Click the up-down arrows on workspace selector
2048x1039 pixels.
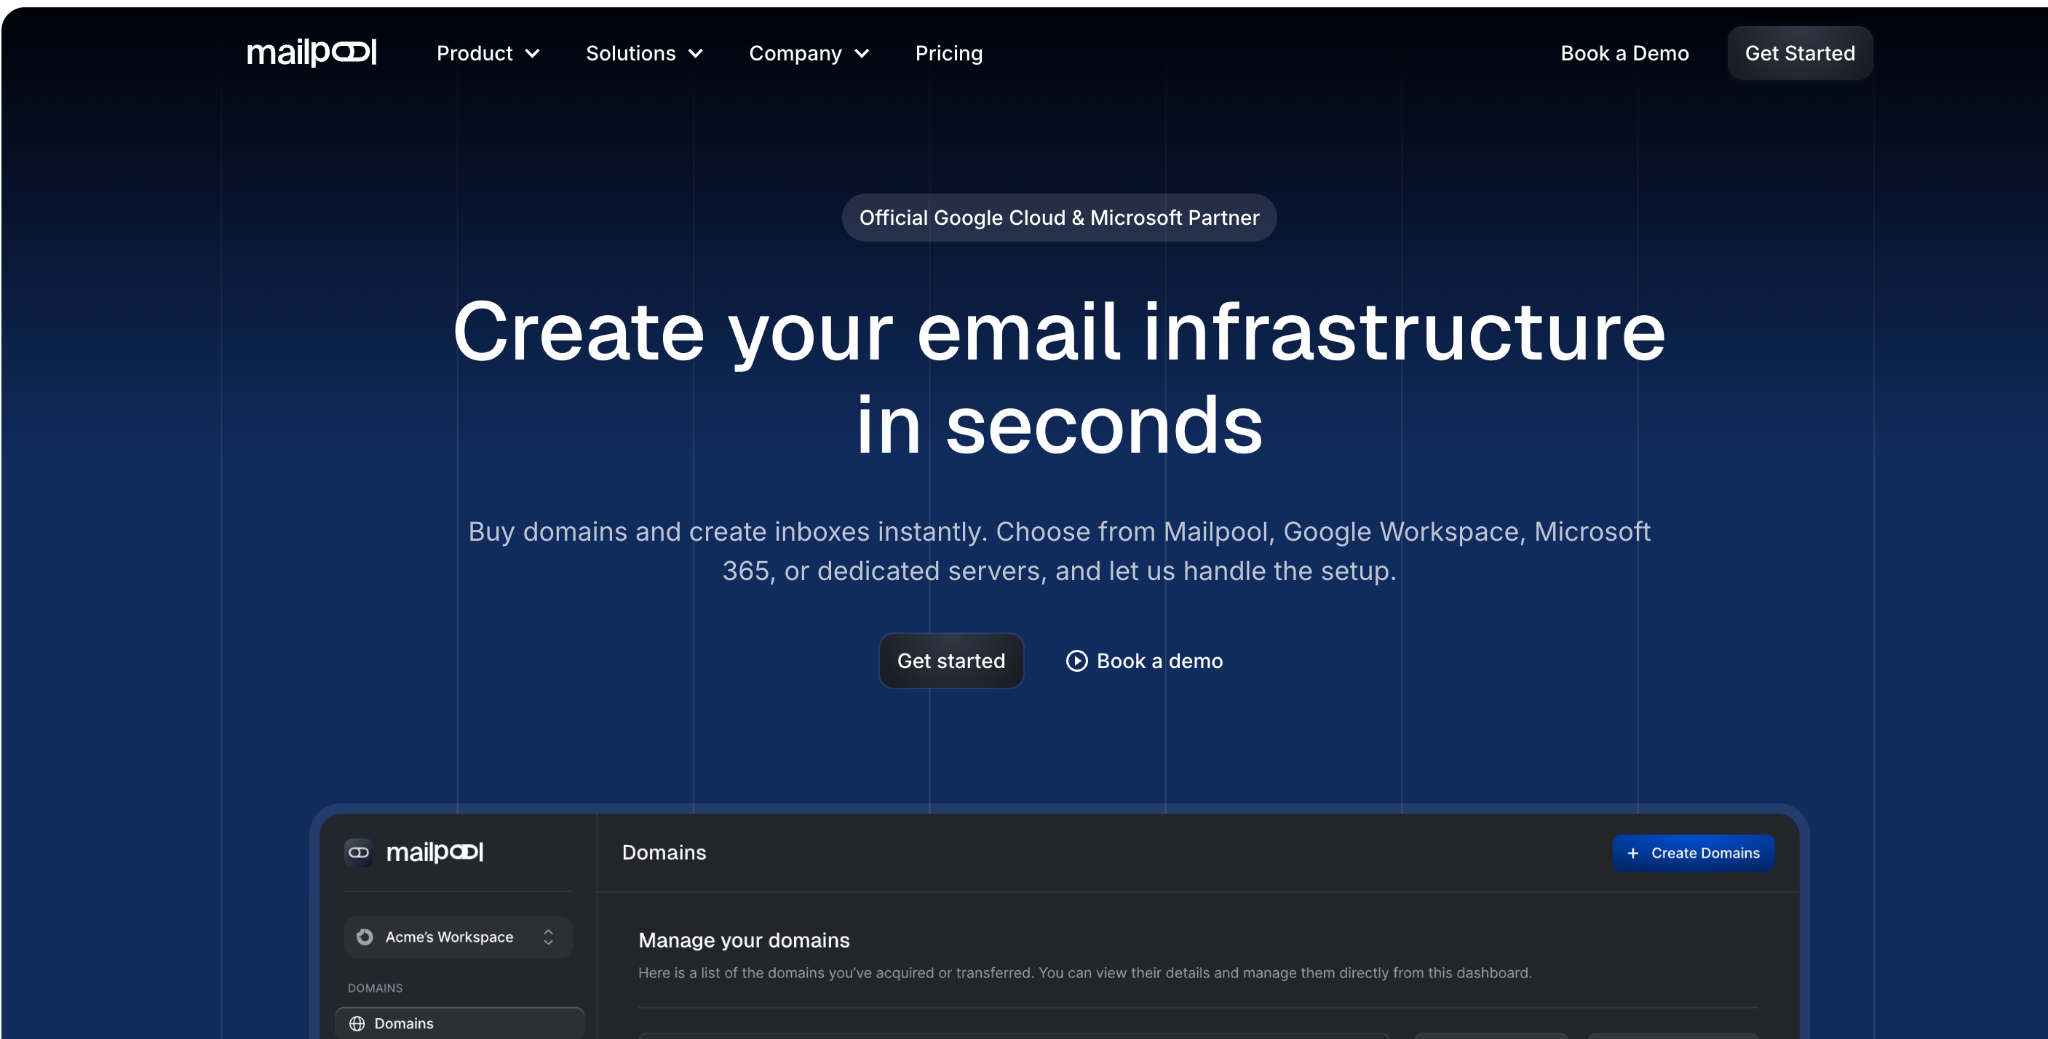point(548,937)
